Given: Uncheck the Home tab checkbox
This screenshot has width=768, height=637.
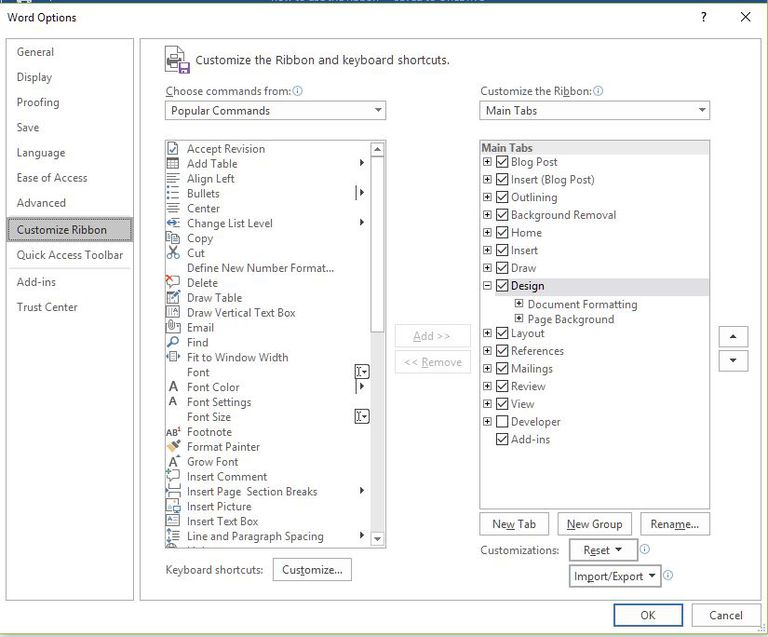Looking at the screenshot, I should point(502,232).
